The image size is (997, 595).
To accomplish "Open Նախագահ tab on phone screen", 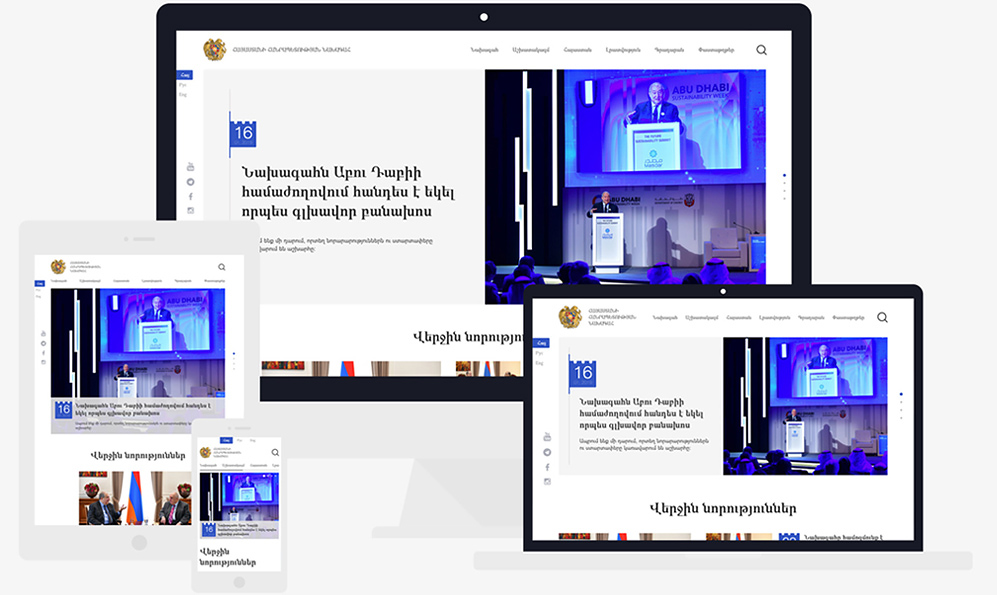I will point(208,465).
